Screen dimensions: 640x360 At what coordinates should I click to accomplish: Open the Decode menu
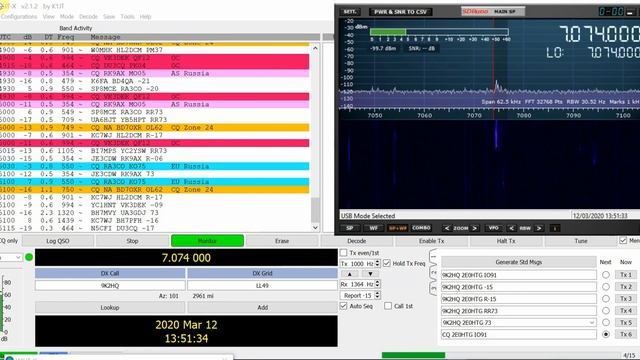[x=88, y=17]
